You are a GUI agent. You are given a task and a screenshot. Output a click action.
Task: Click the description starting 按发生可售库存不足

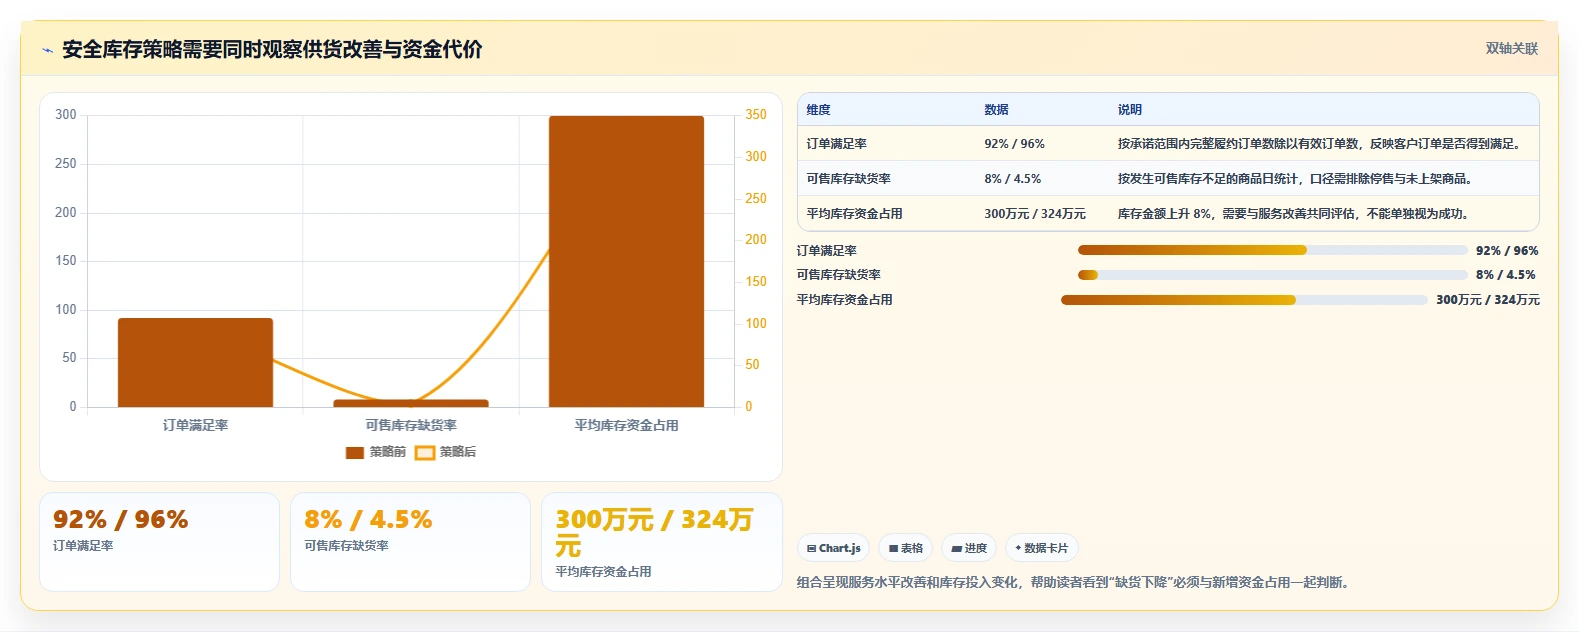point(1295,179)
